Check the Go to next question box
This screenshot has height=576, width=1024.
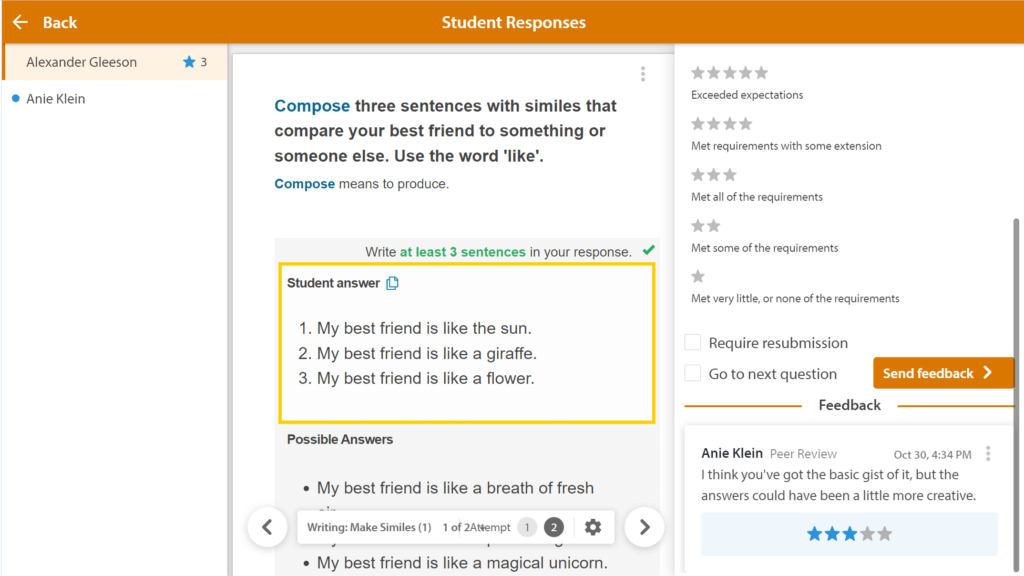(692, 374)
